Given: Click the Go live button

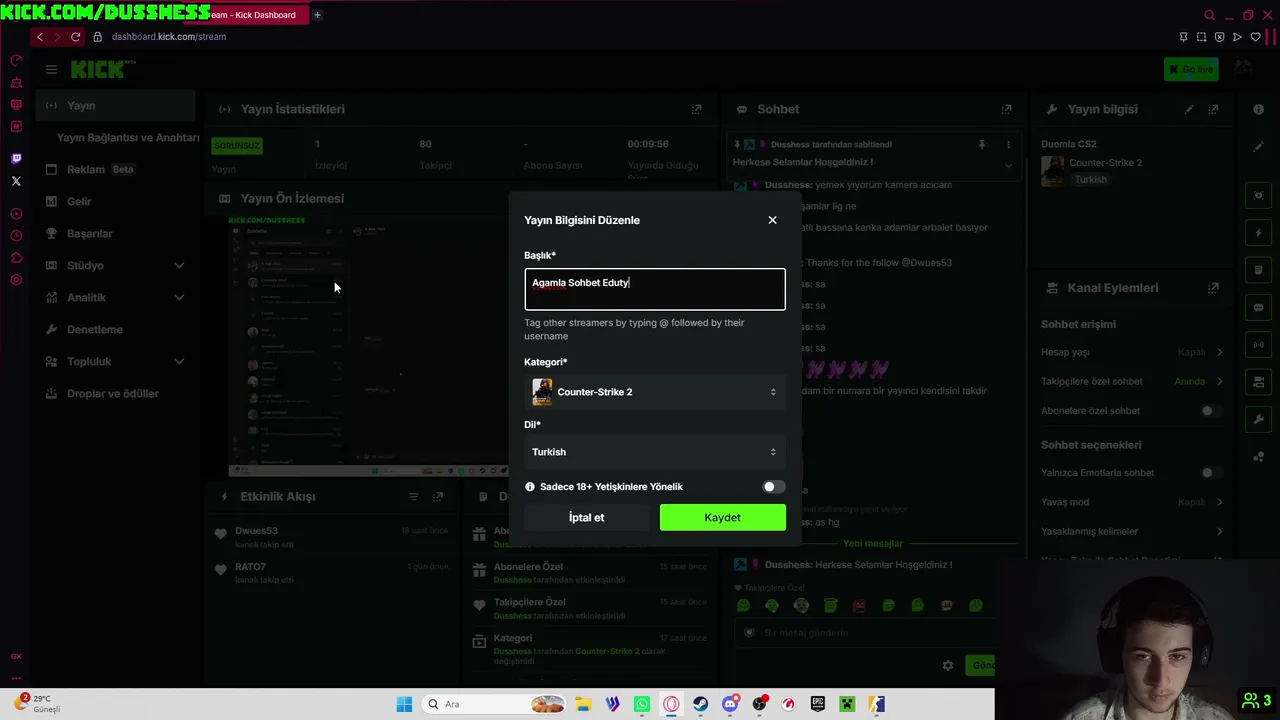Looking at the screenshot, I should click(1190, 69).
